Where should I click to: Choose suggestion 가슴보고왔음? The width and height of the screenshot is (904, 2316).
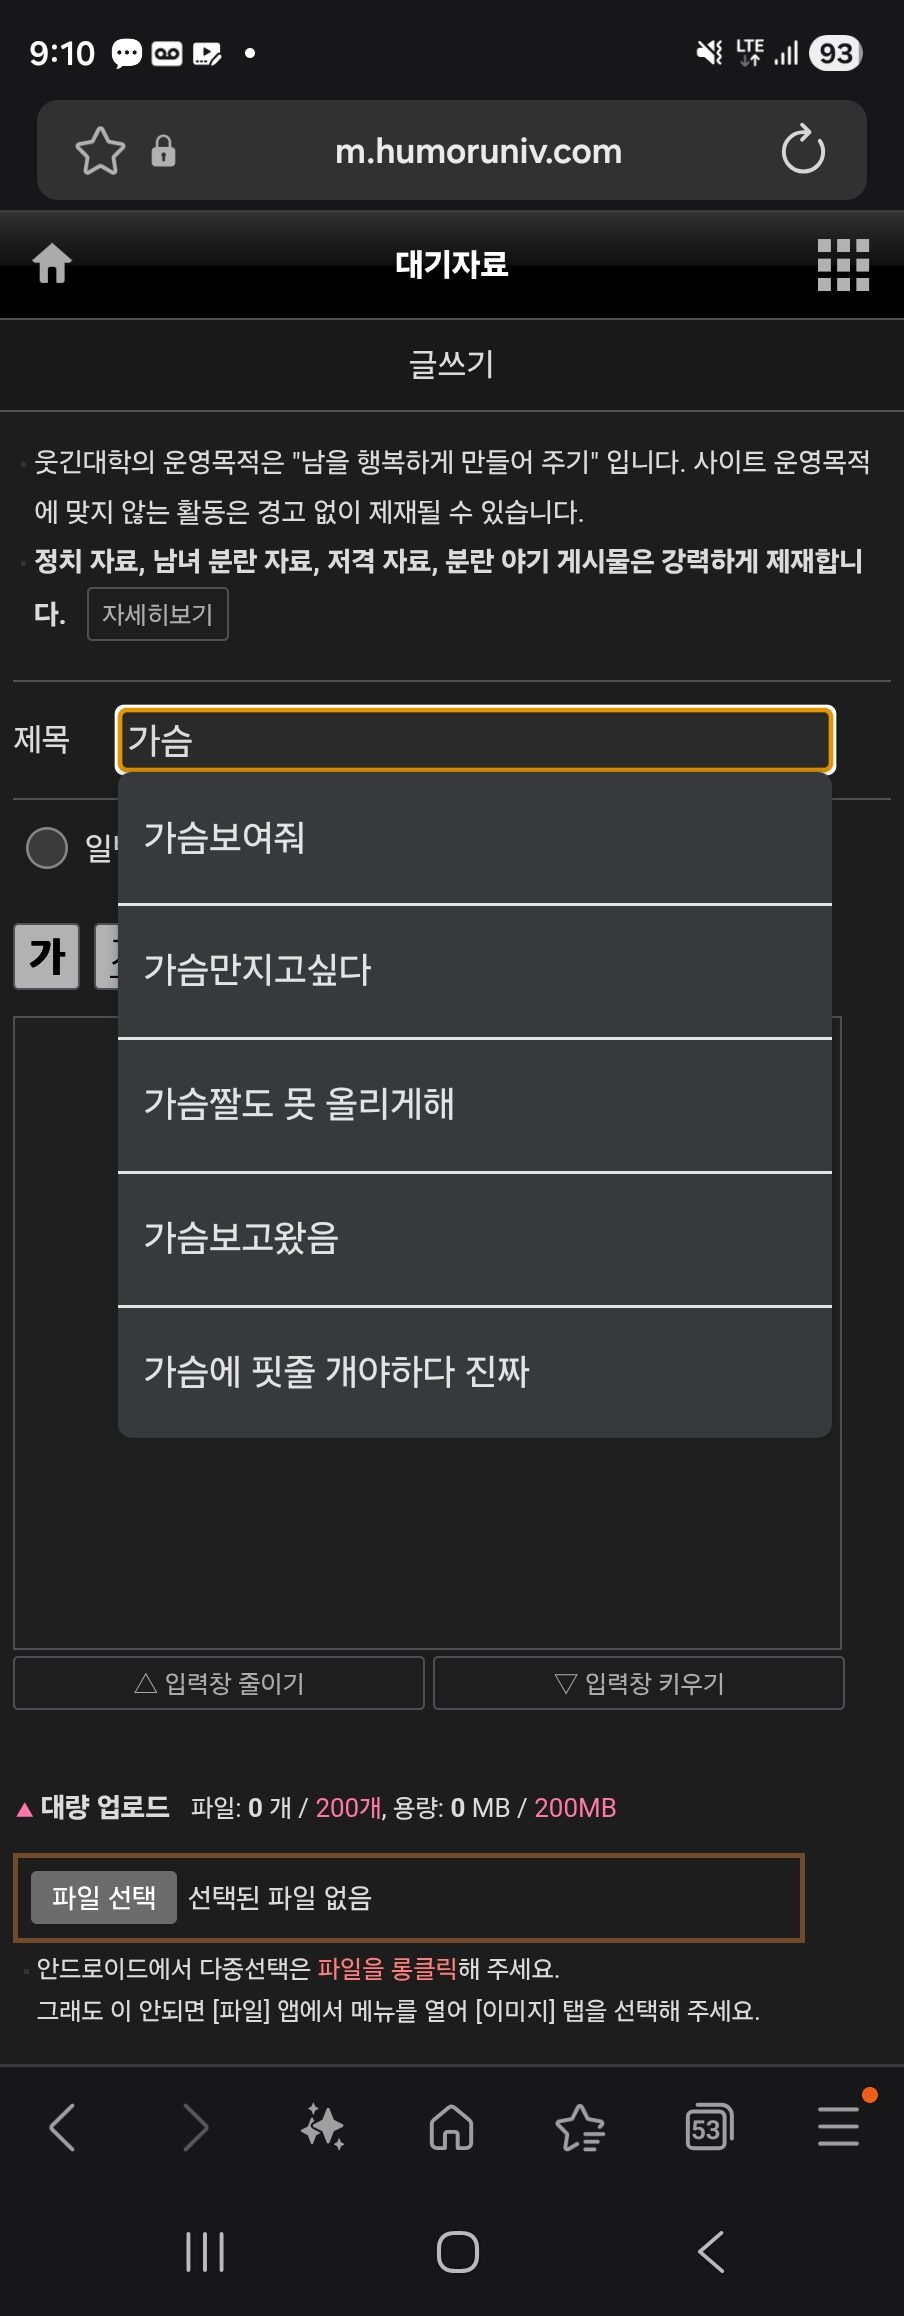[474, 1238]
